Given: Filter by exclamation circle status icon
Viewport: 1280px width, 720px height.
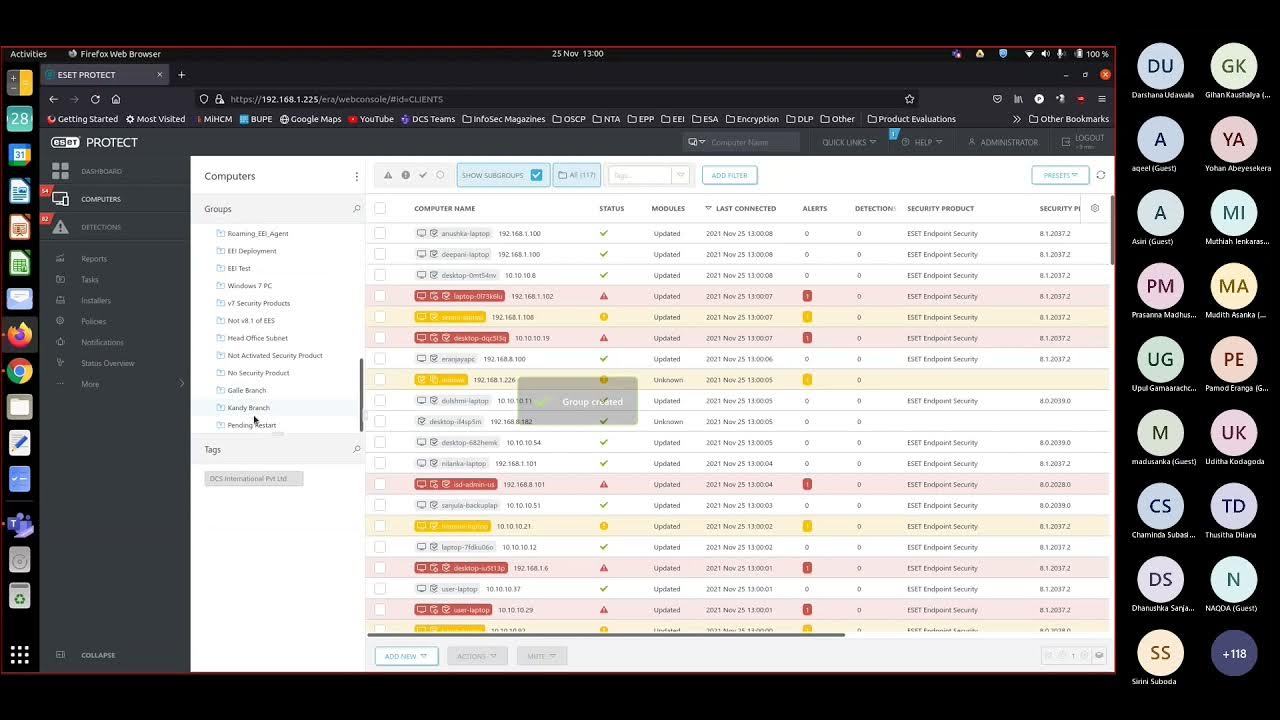Looking at the screenshot, I should coord(405,175).
